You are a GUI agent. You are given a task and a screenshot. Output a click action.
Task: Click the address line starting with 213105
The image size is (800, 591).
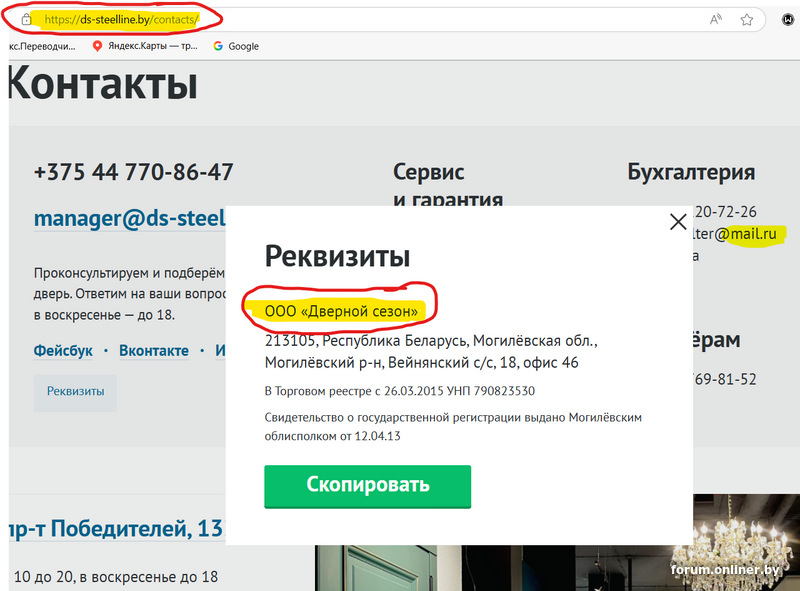pyautogui.click(x=431, y=352)
